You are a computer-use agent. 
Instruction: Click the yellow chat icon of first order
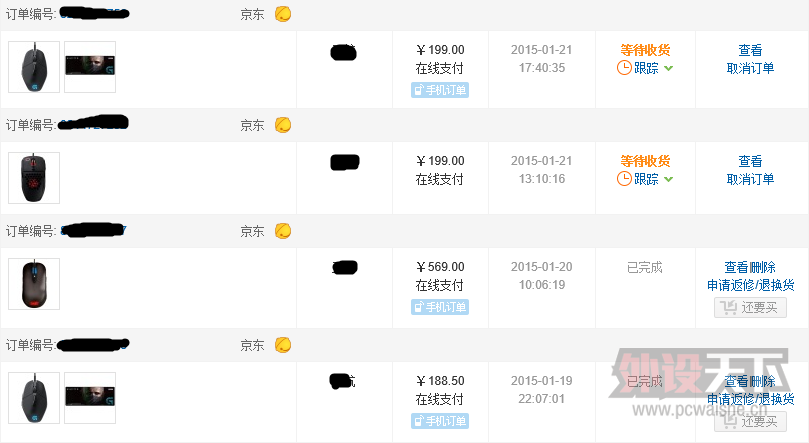click(283, 14)
